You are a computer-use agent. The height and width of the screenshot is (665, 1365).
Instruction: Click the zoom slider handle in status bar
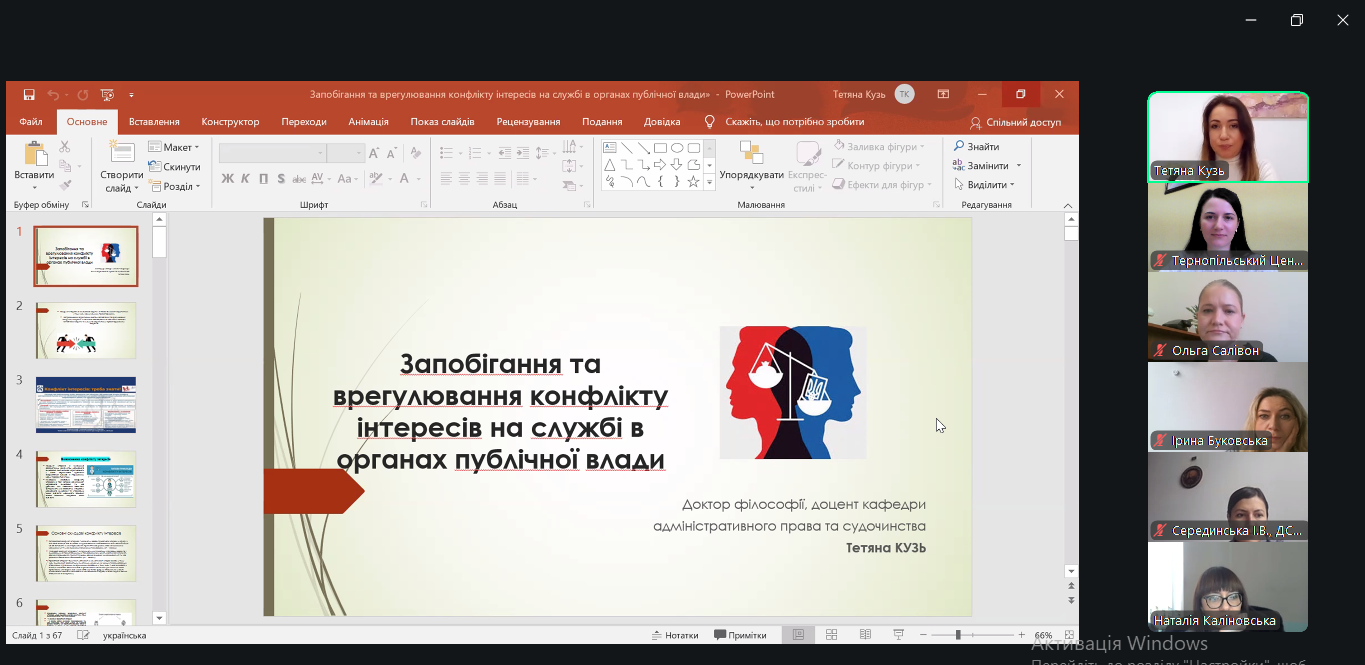[958, 635]
